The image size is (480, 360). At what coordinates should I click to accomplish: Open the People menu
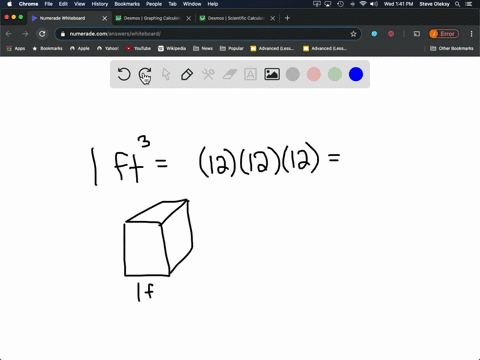coord(154,4)
